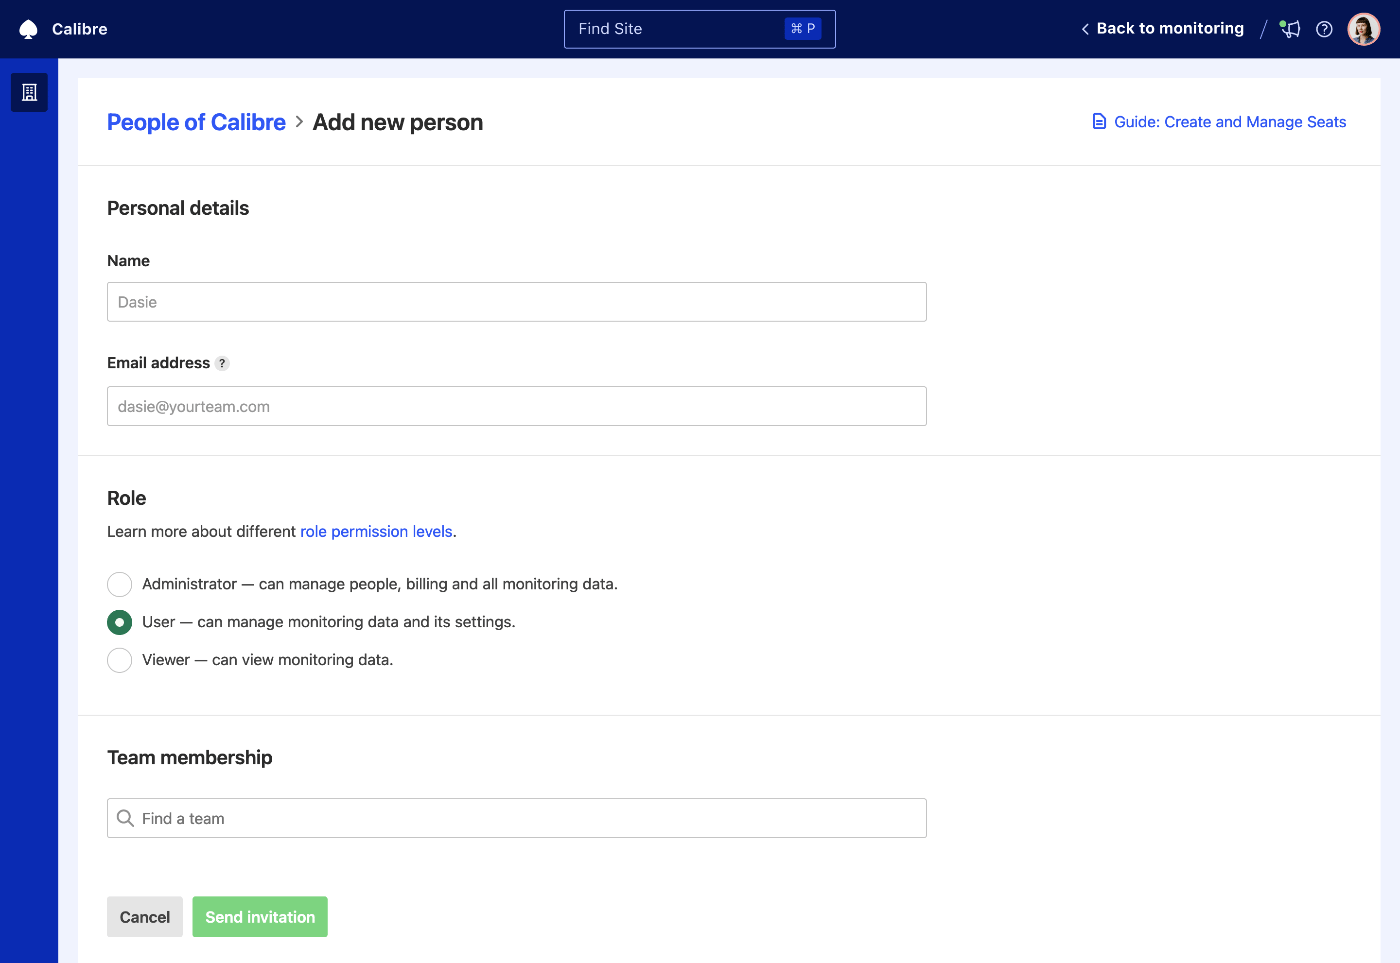The width and height of the screenshot is (1400, 963).
Task: Open the role permission levels link
Action: (376, 531)
